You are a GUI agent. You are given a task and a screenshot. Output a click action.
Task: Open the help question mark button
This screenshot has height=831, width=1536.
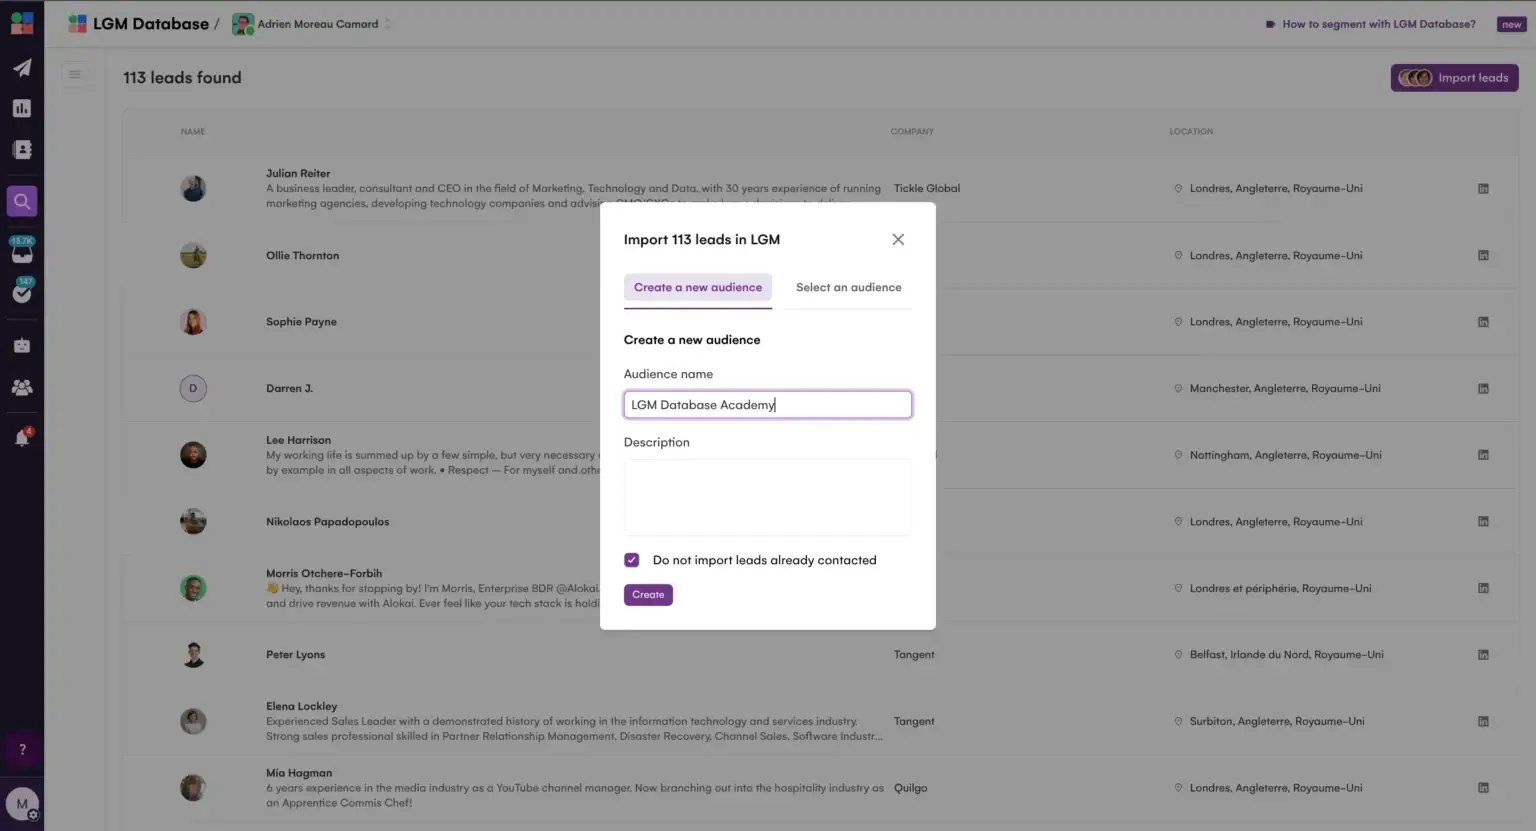[22, 749]
